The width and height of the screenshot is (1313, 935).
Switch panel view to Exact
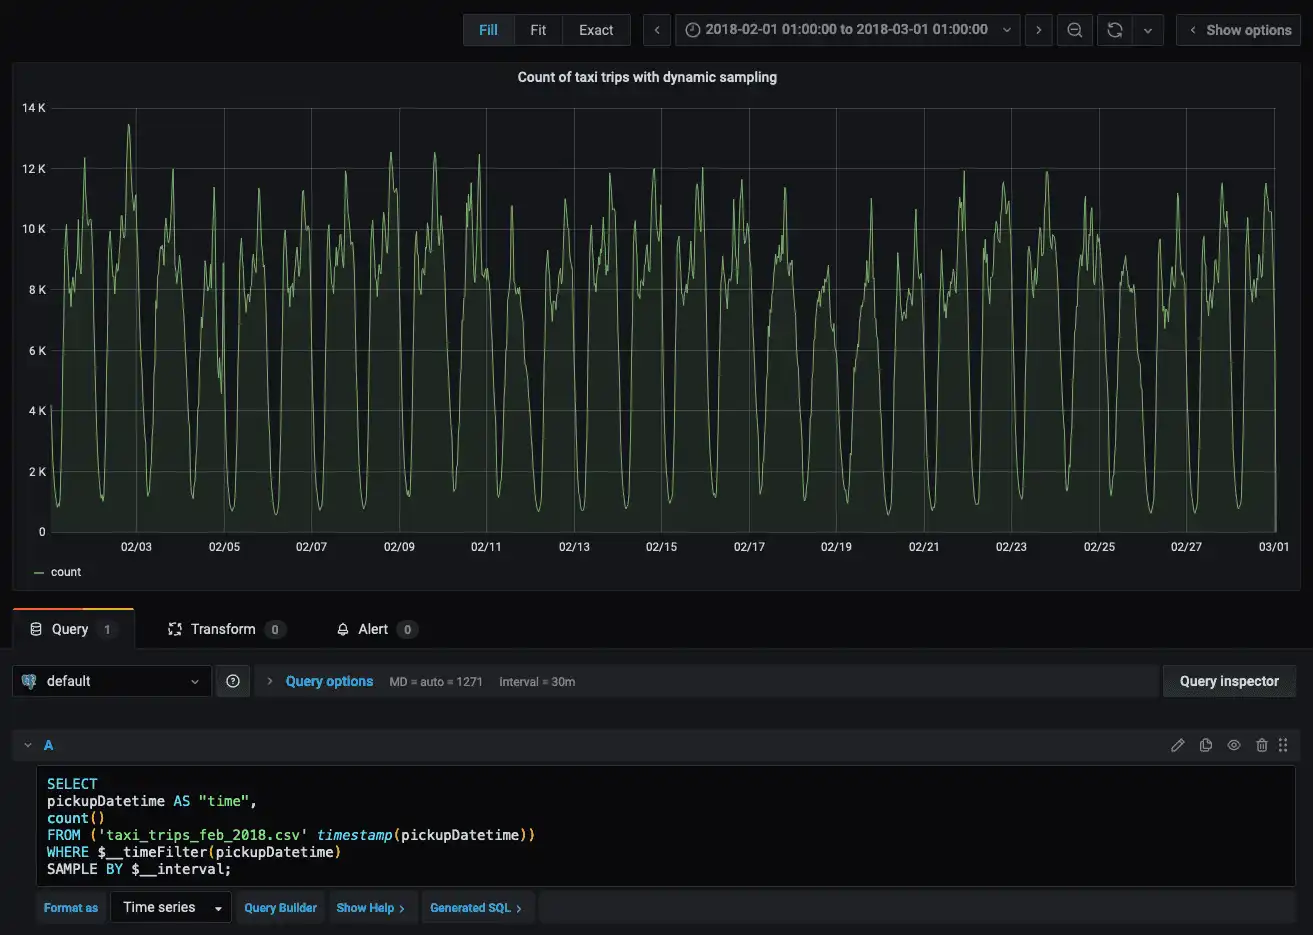tap(596, 30)
